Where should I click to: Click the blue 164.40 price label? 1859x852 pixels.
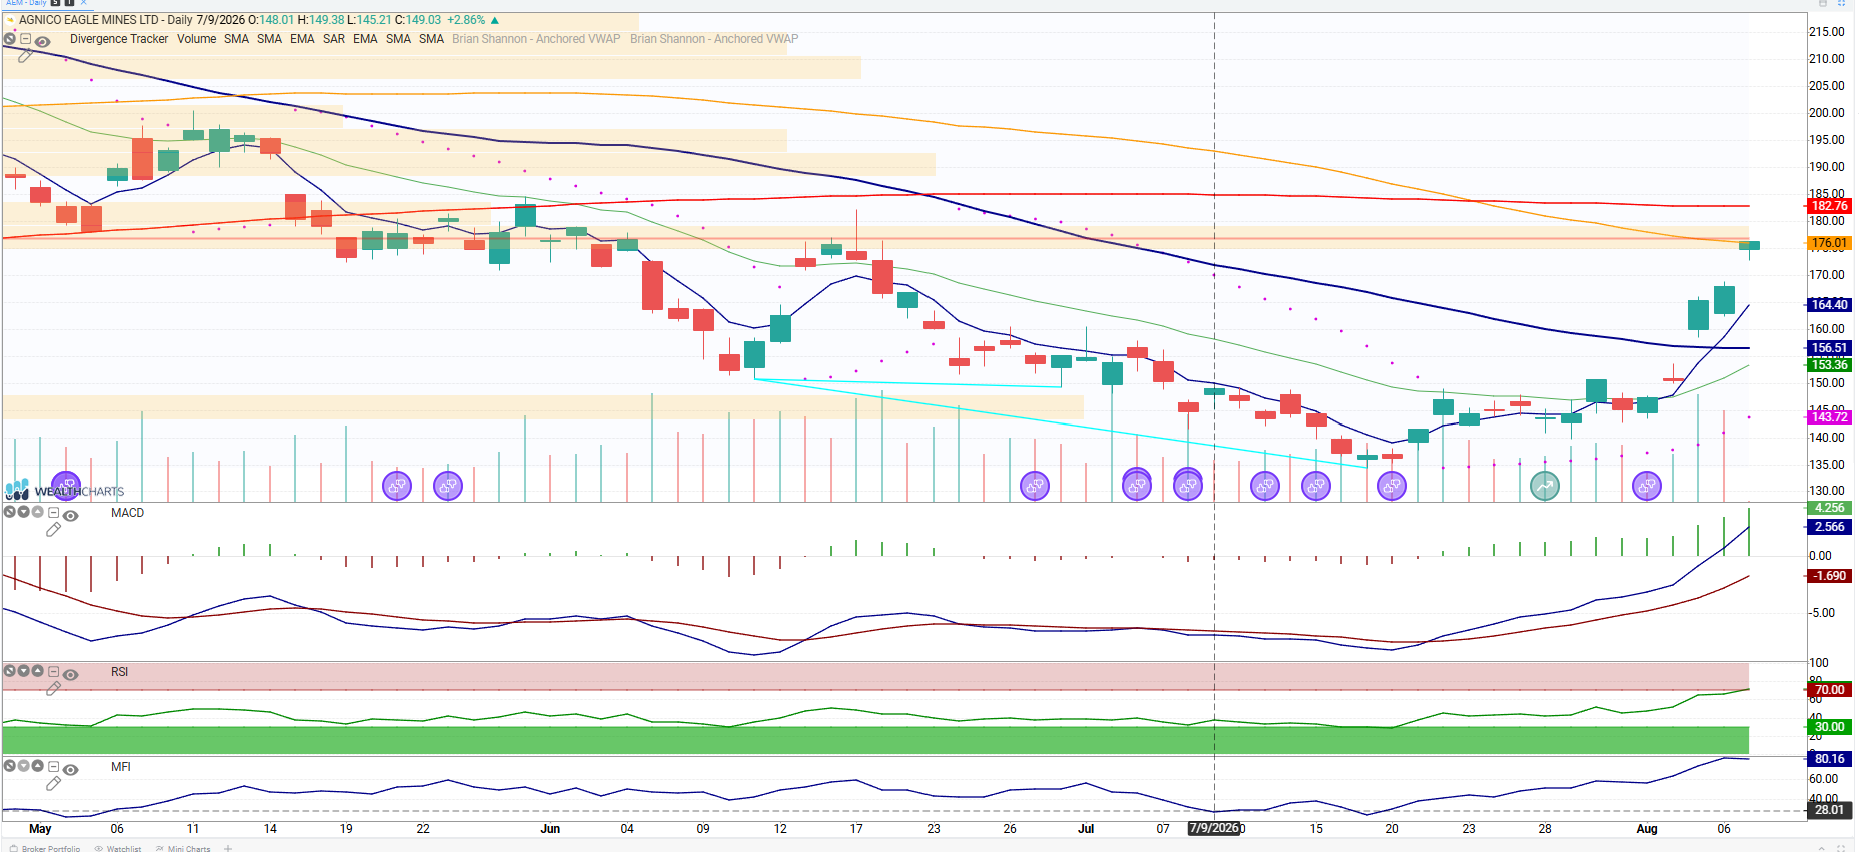click(x=1830, y=305)
